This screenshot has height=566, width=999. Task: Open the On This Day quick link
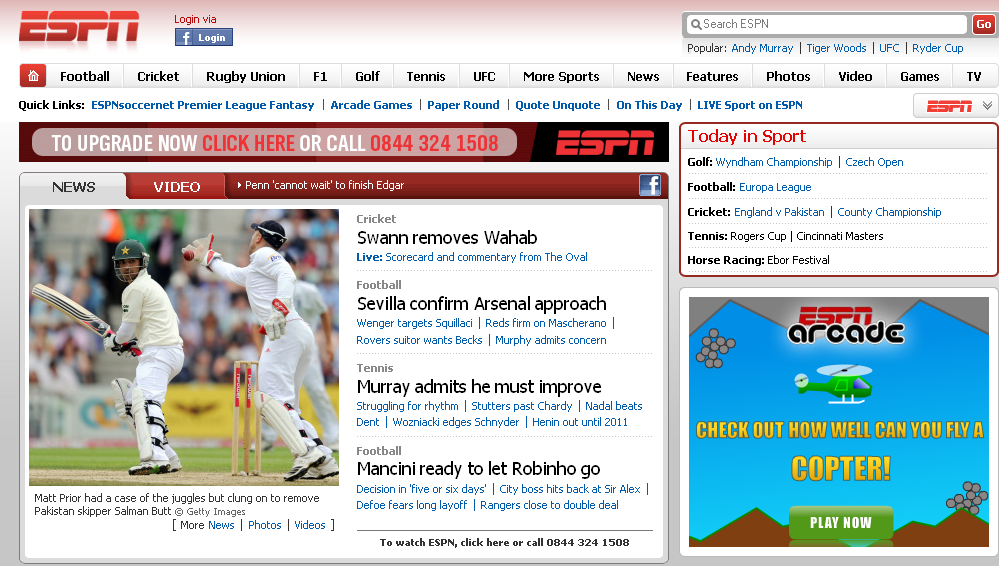coord(649,105)
